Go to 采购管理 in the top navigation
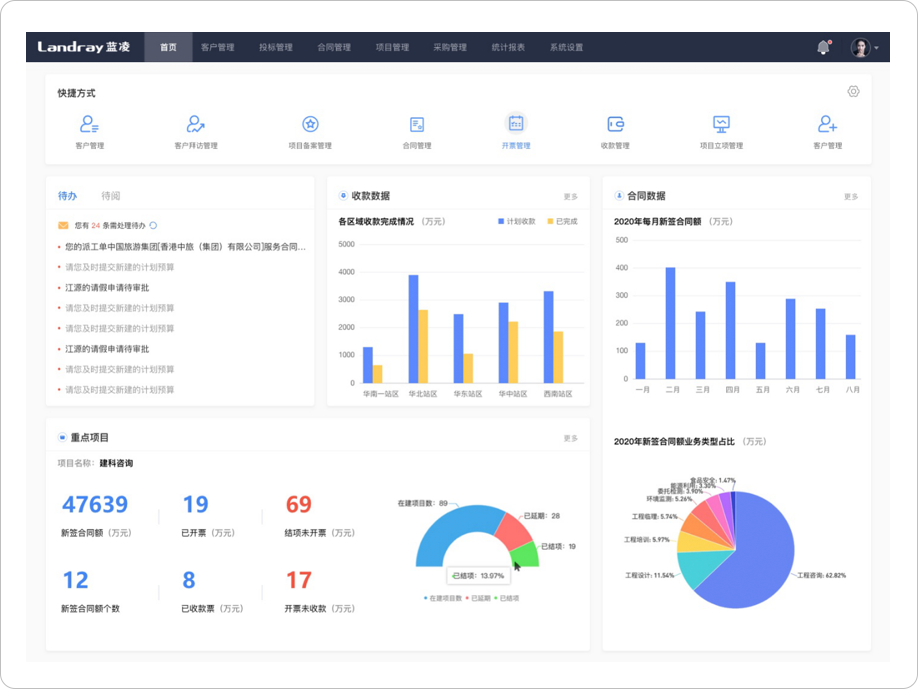918x689 pixels. point(450,47)
